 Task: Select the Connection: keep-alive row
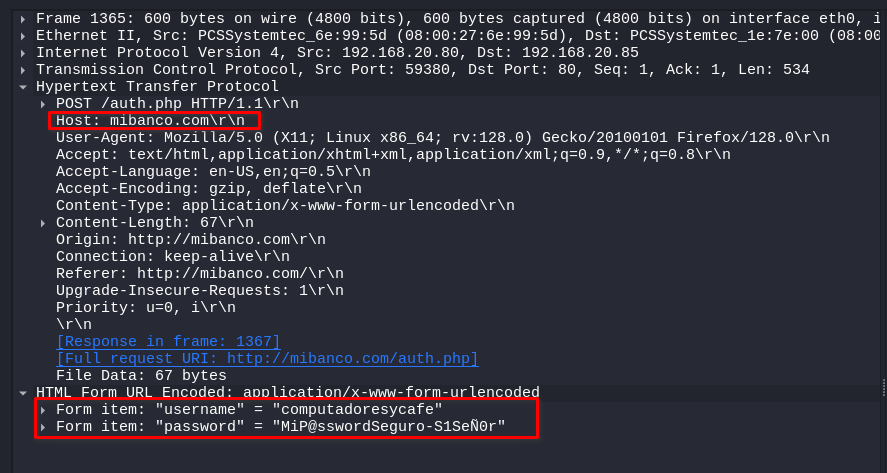click(x=173, y=256)
